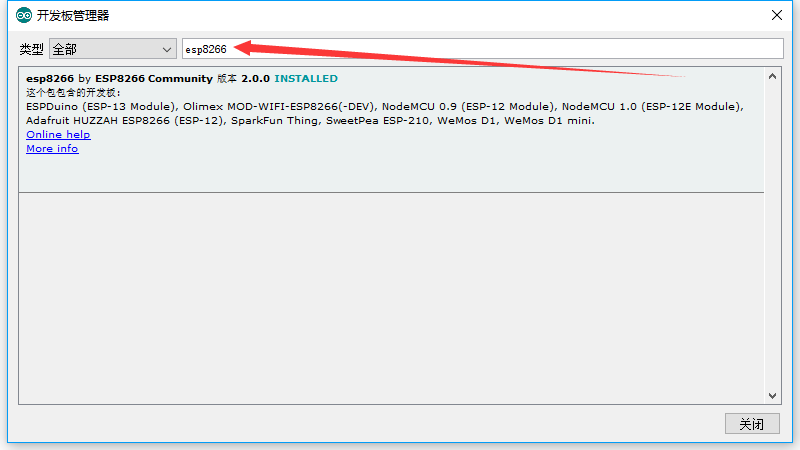Follow the More info link
The width and height of the screenshot is (800, 450).
point(52,148)
